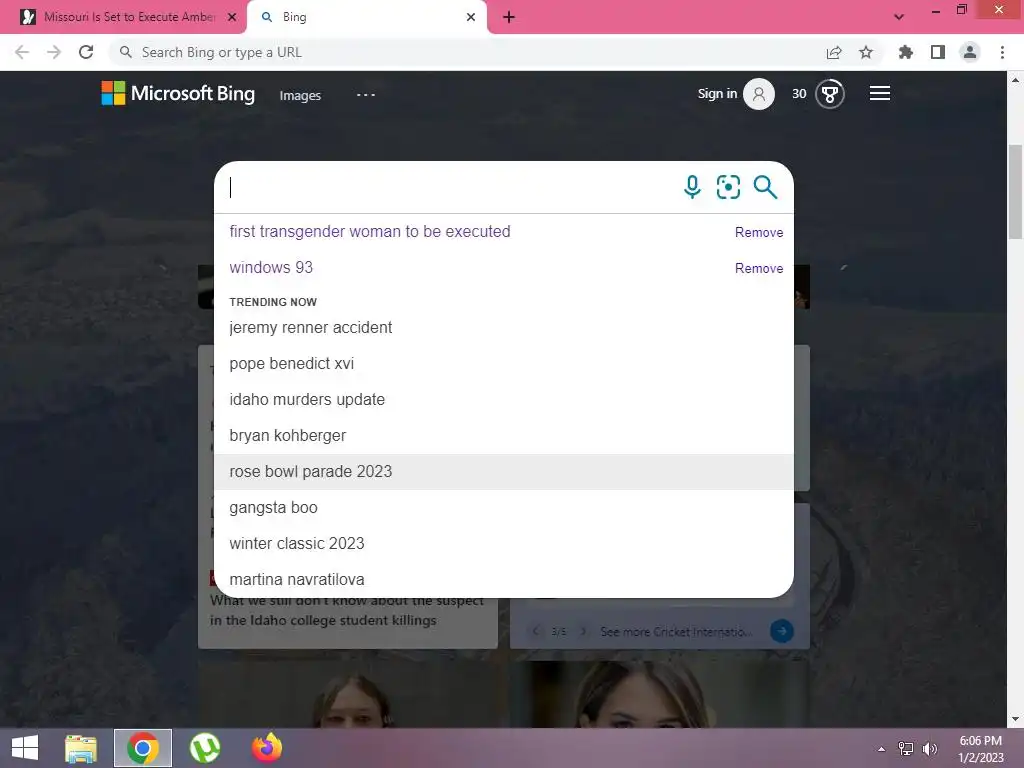This screenshot has height=768, width=1024.
Task: Launch uTorrent from taskbar
Action: (x=205, y=748)
